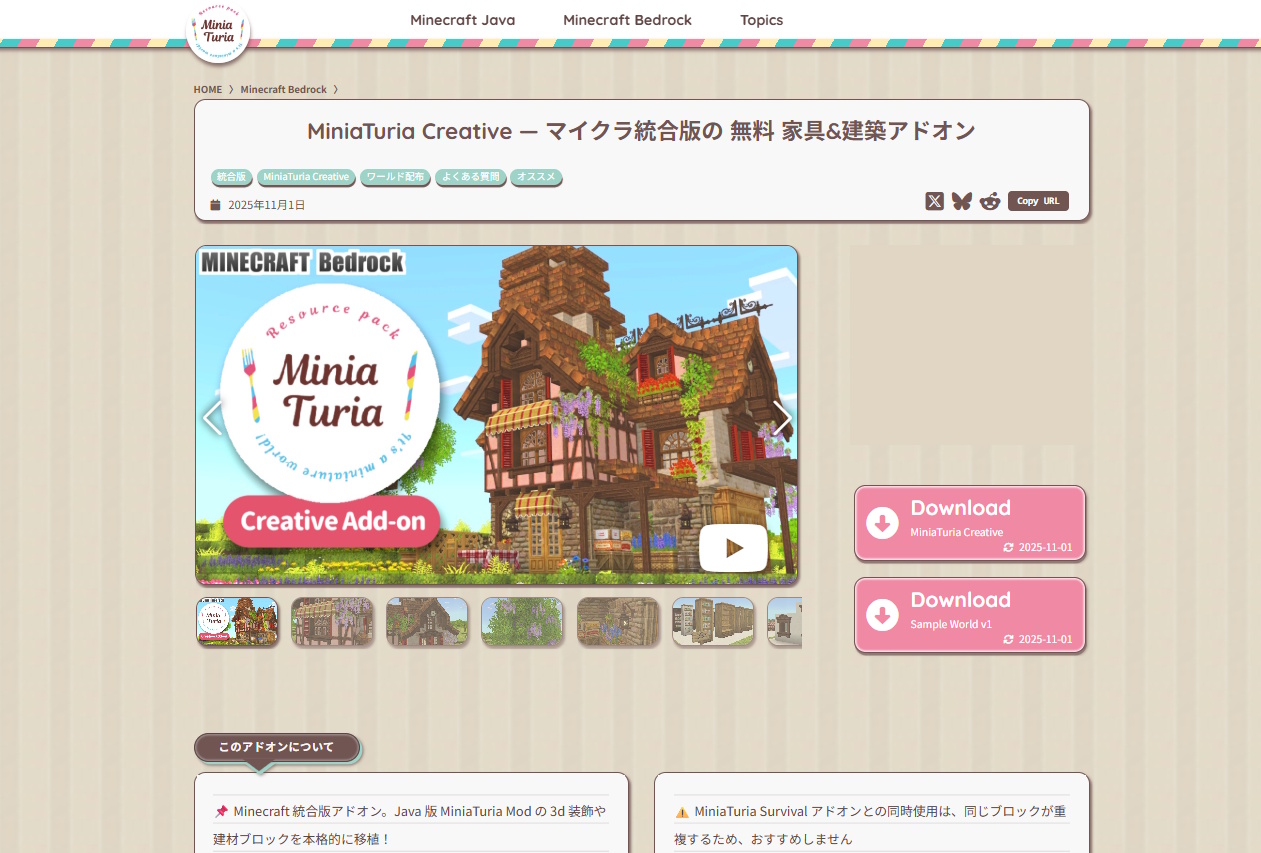Go to the HOME breadcrumb
1261x853 pixels.
coord(208,89)
